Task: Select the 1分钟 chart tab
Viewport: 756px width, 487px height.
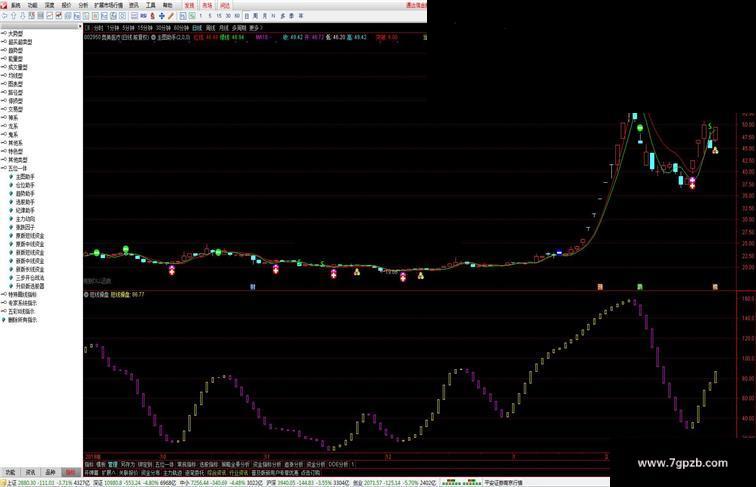Action: click(x=112, y=28)
